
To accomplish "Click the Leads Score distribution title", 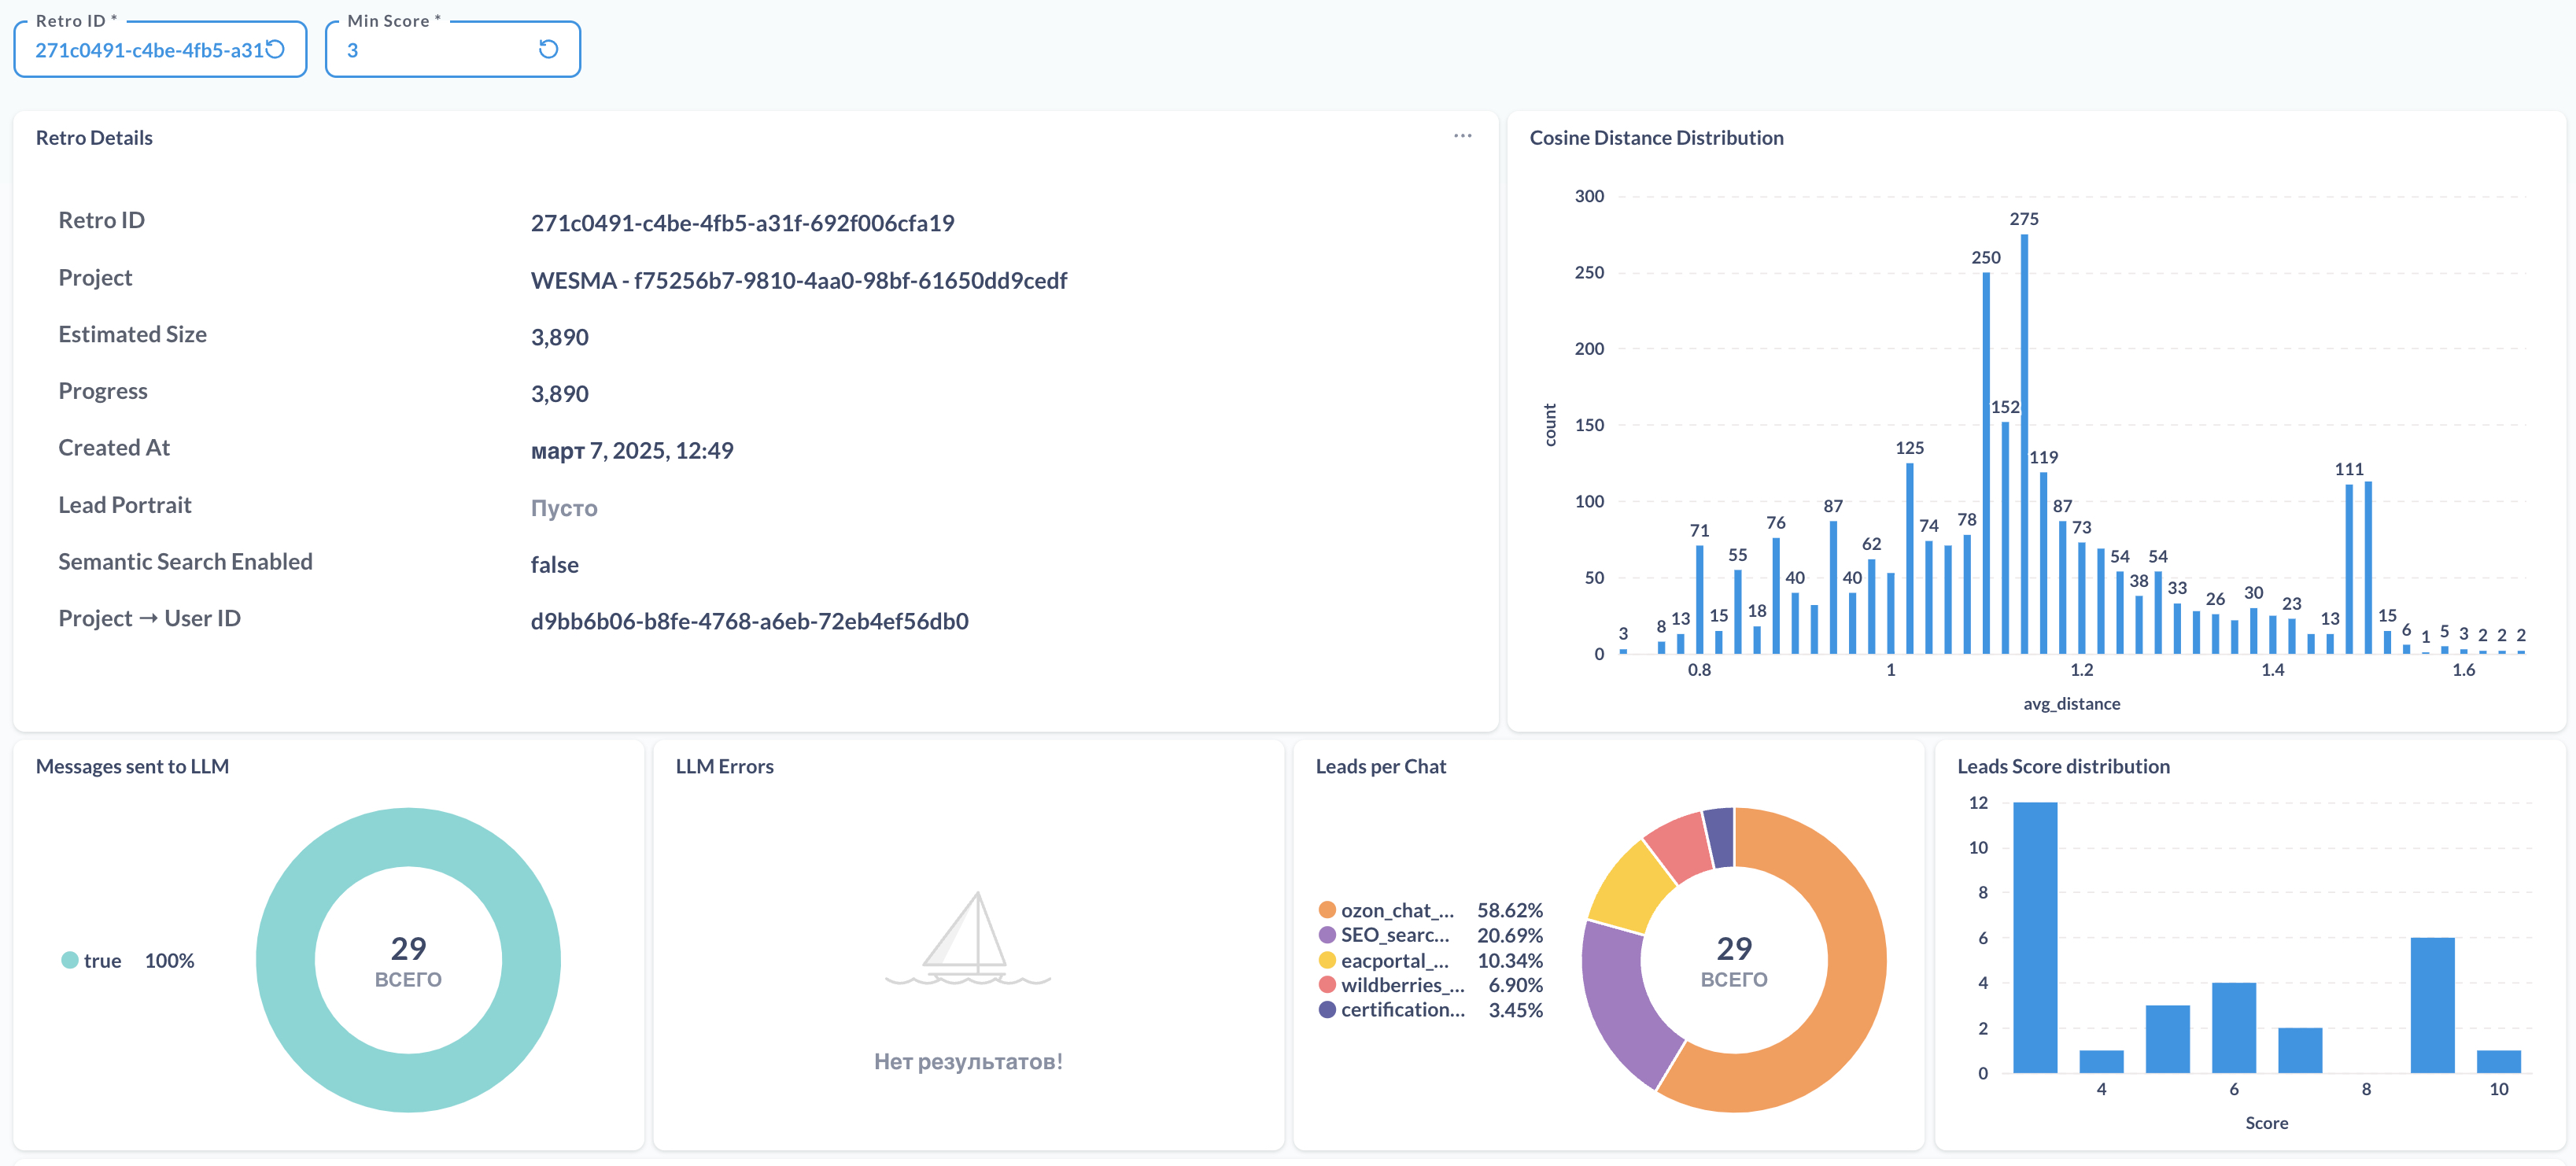I will (x=2062, y=766).
